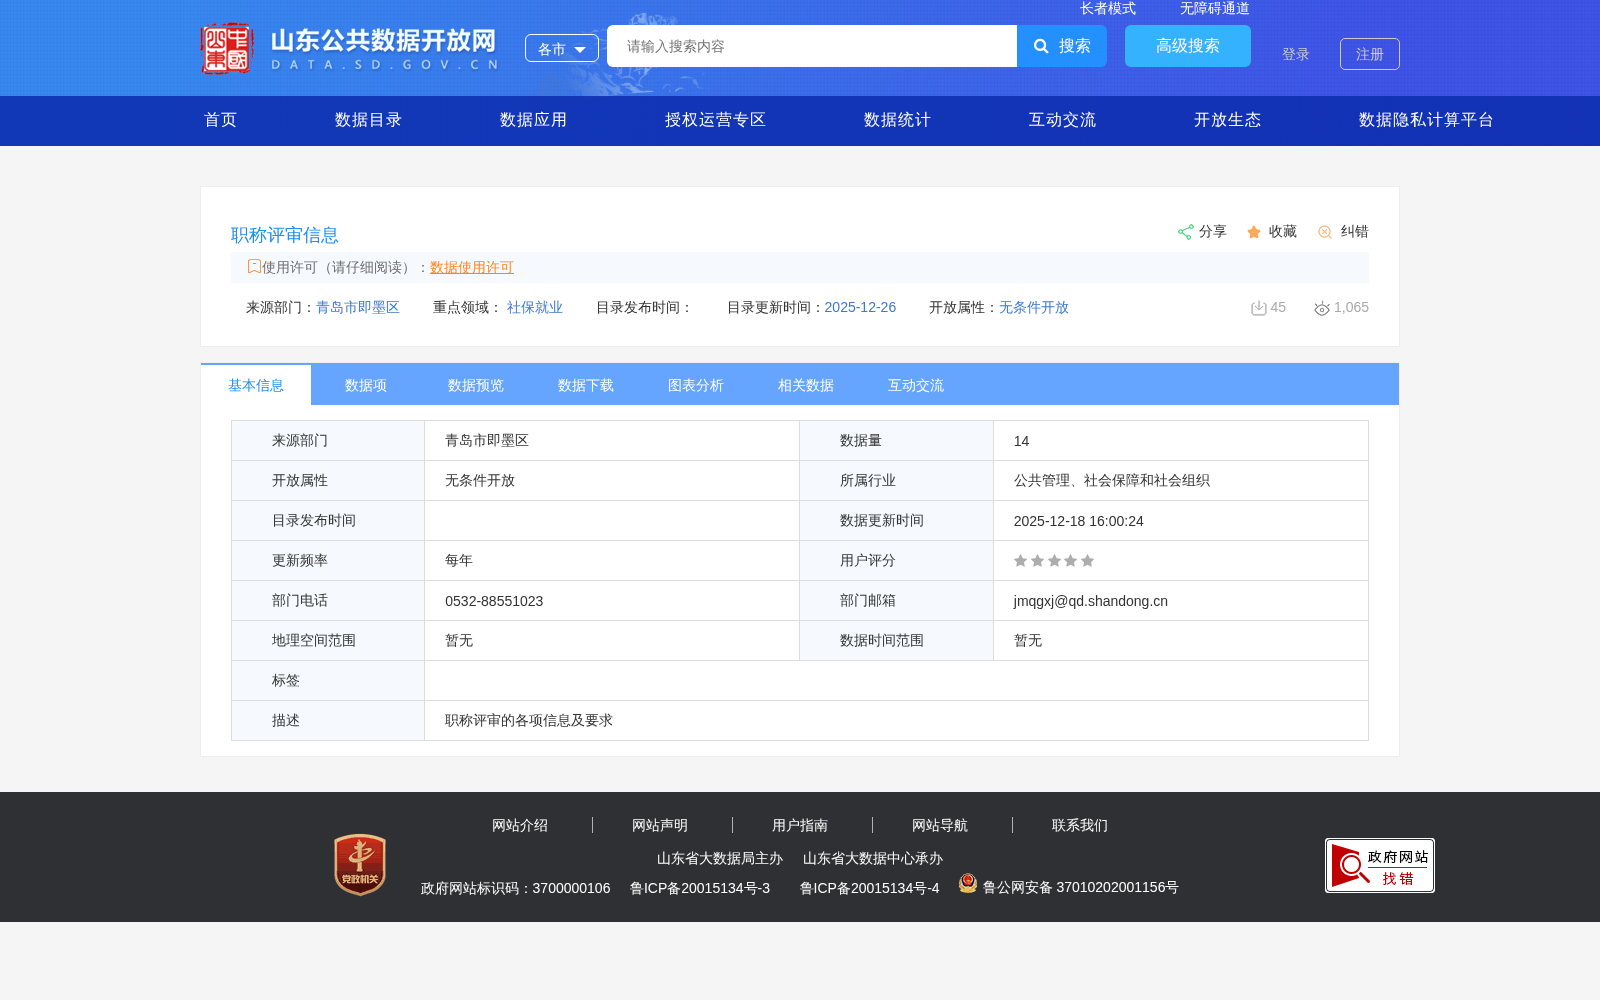
Task: Click update date 2025-12-26
Action: [x=860, y=307]
